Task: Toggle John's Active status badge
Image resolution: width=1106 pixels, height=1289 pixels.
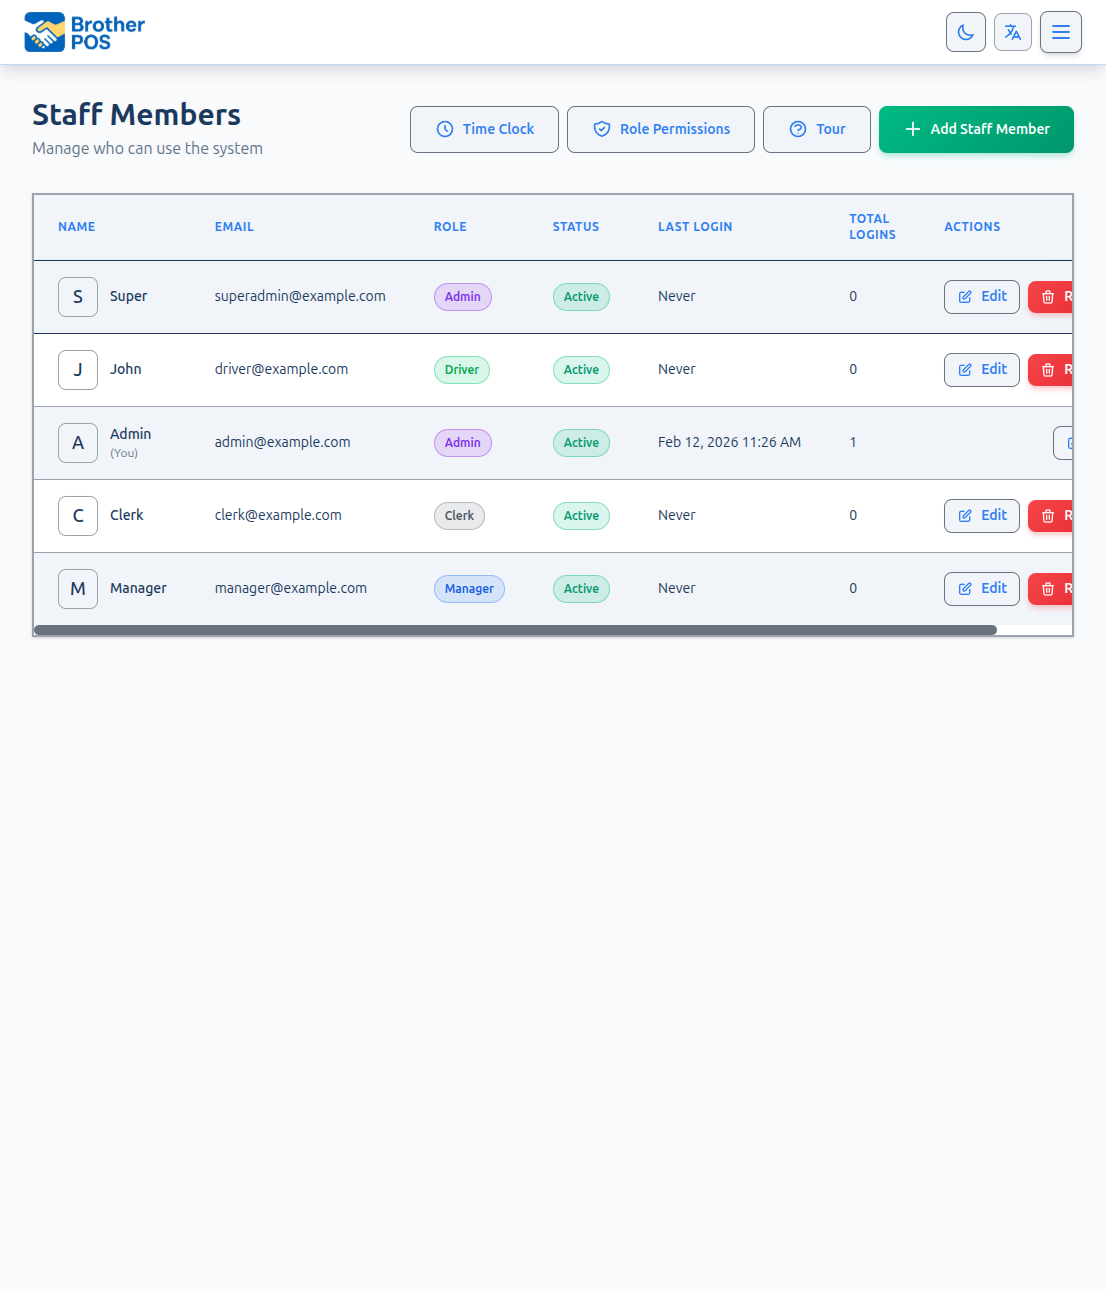Action: click(581, 369)
